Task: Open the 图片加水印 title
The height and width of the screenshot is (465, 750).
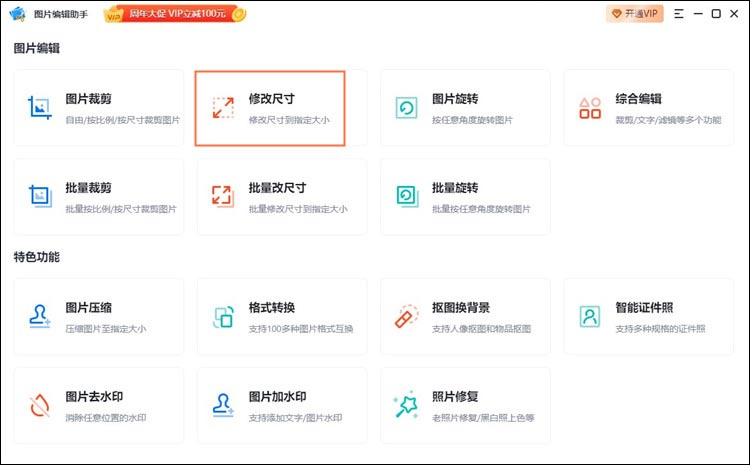Action: tap(277, 397)
